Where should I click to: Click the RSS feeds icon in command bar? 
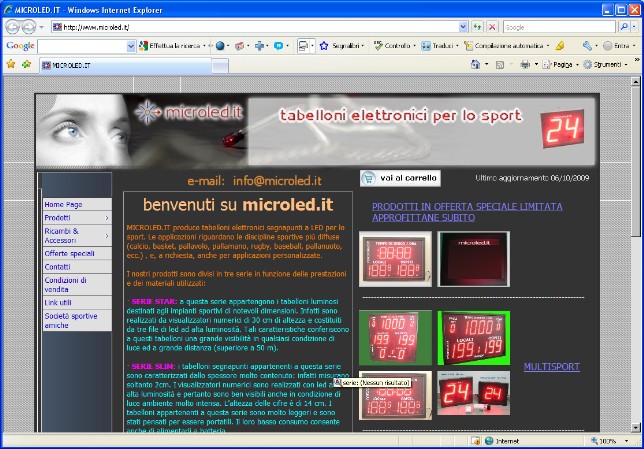pyautogui.click(x=500, y=64)
